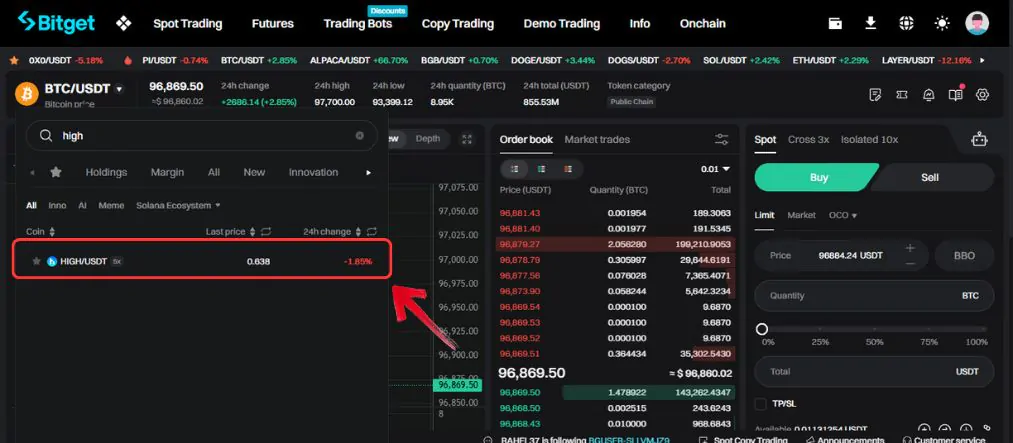Open the price alert bell icon
1013x443 pixels.
pyautogui.click(x=929, y=95)
